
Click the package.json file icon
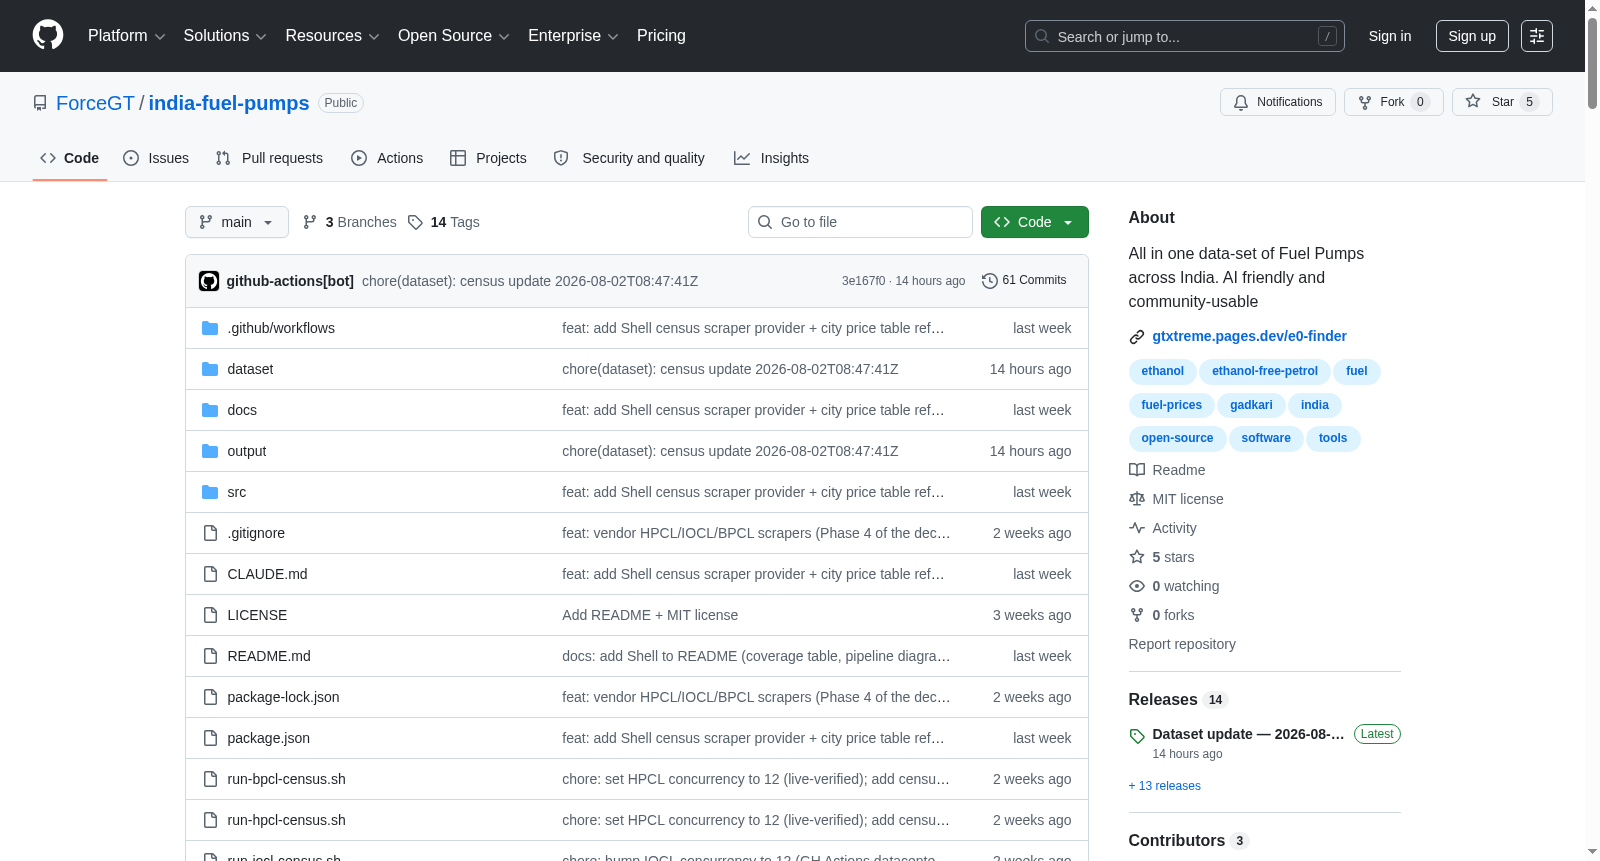(210, 738)
